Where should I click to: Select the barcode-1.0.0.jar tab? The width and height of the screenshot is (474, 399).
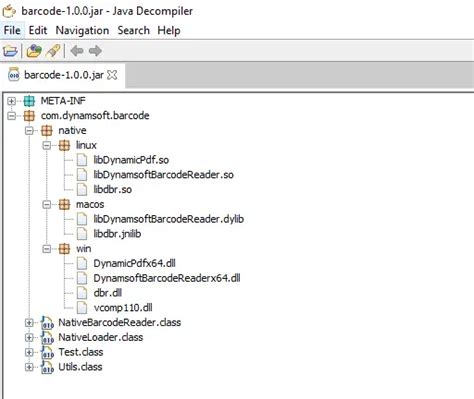coord(64,75)
